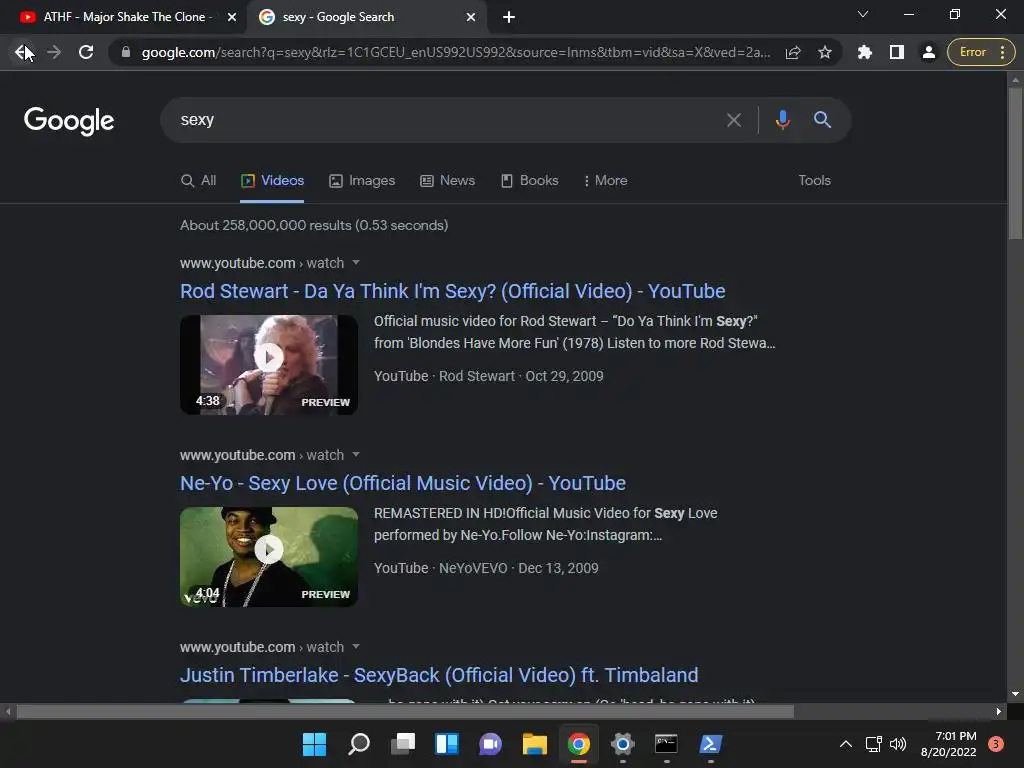Open the clock showing 7:01 PM

[x=948, y=744]
